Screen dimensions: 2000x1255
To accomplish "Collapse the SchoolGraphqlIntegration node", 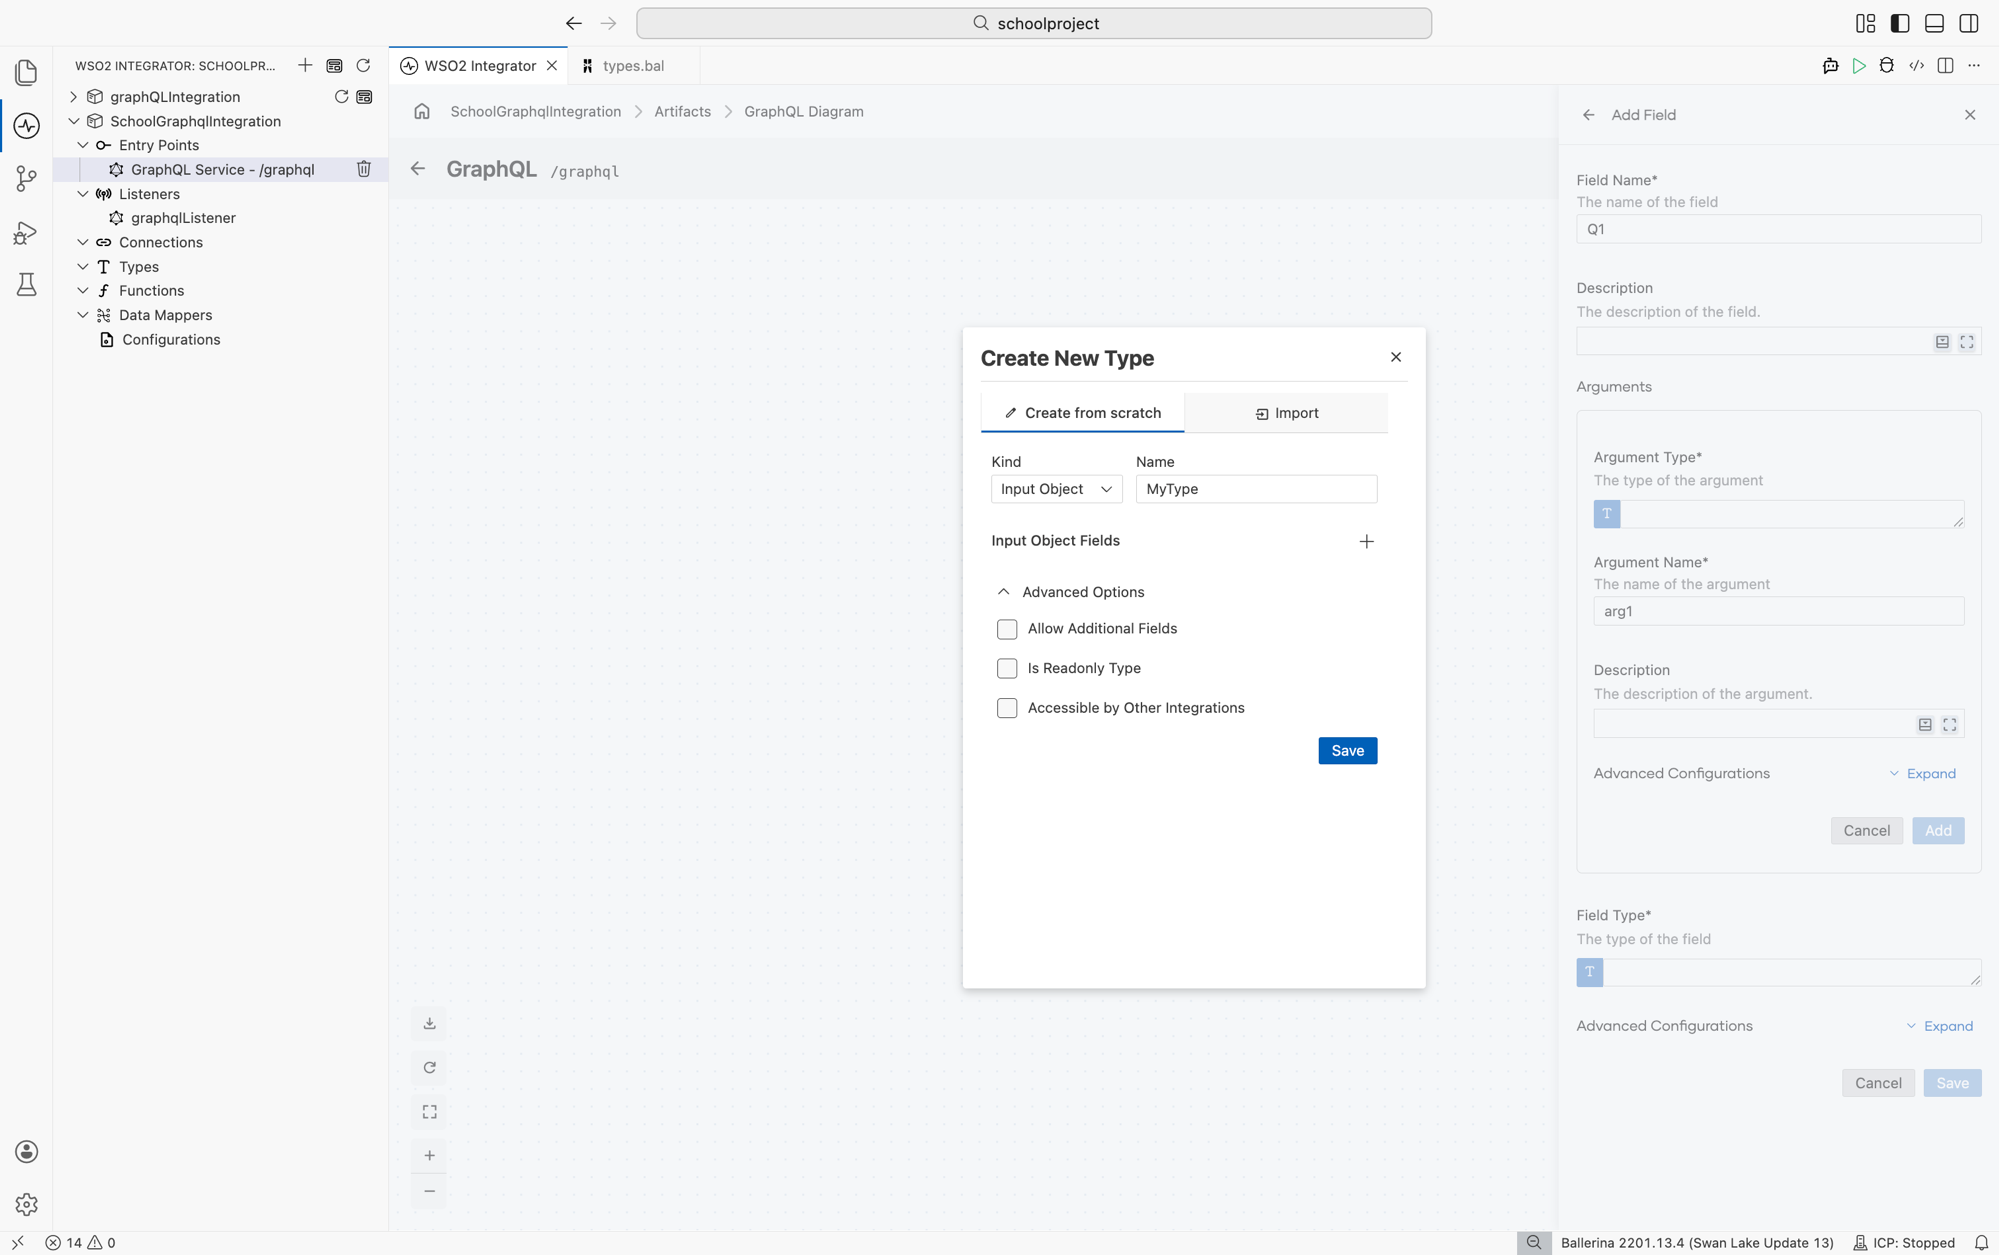I will coord(73,121).
